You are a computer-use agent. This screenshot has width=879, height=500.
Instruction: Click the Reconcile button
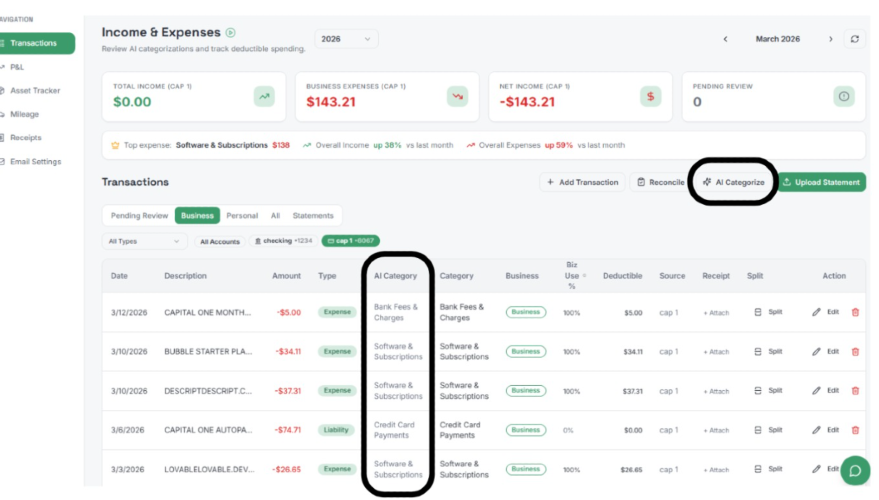pos(660,182)
